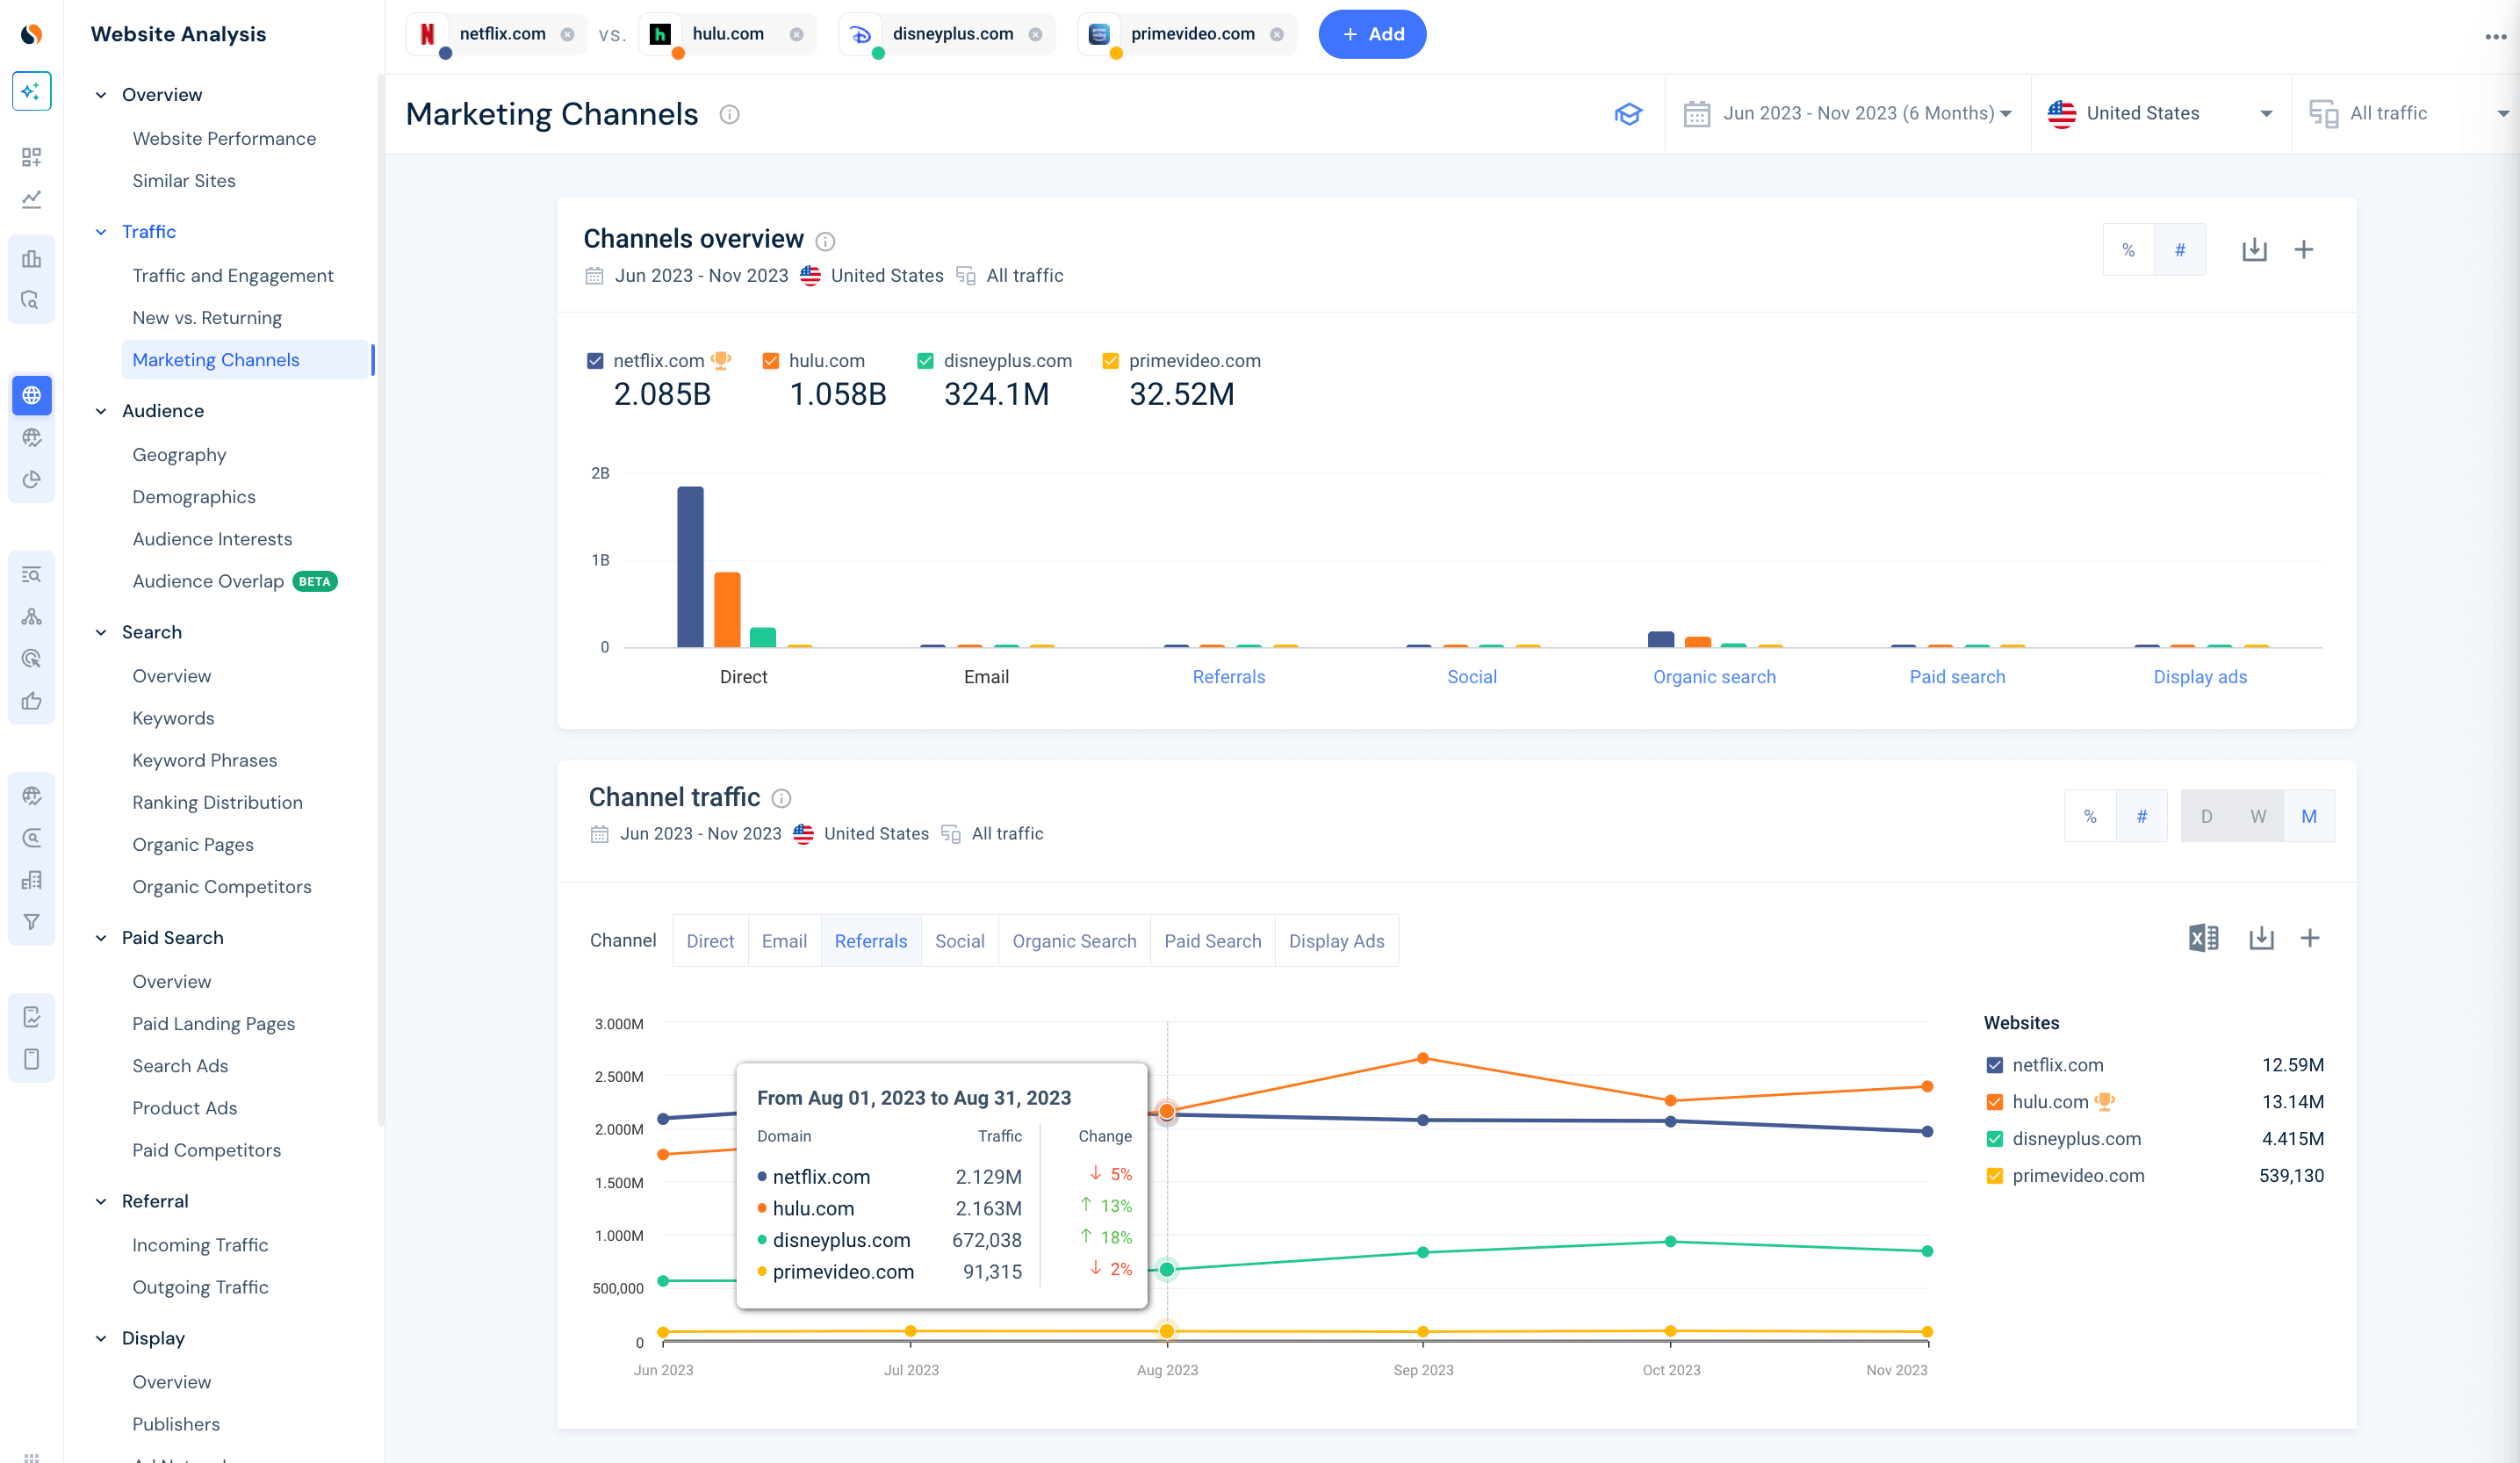This screenshot has width=2520, height=1463.
Task: Collapse the Traffic section in sidebar
Action: coord(101,232)
